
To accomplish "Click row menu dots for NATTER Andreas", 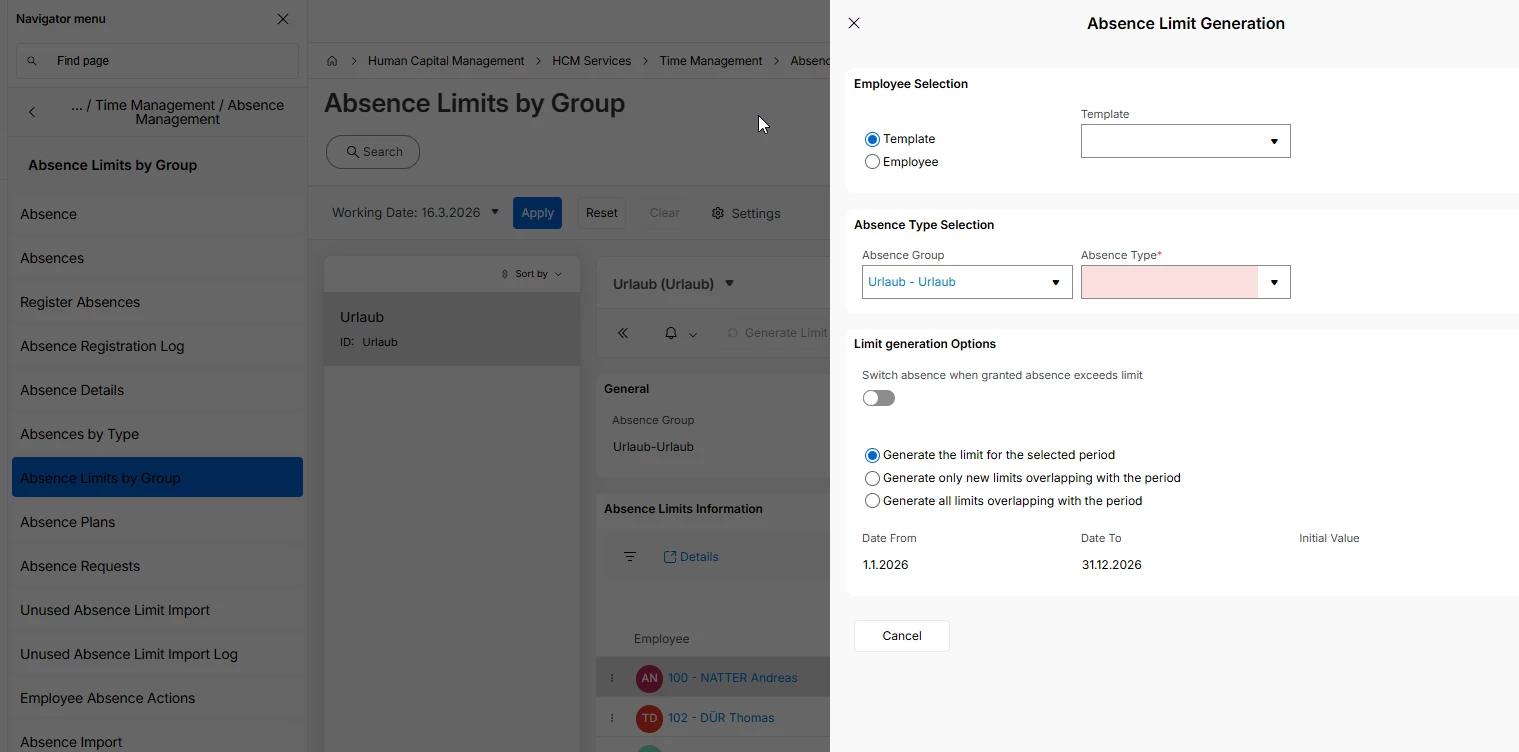I will point(612,678).
